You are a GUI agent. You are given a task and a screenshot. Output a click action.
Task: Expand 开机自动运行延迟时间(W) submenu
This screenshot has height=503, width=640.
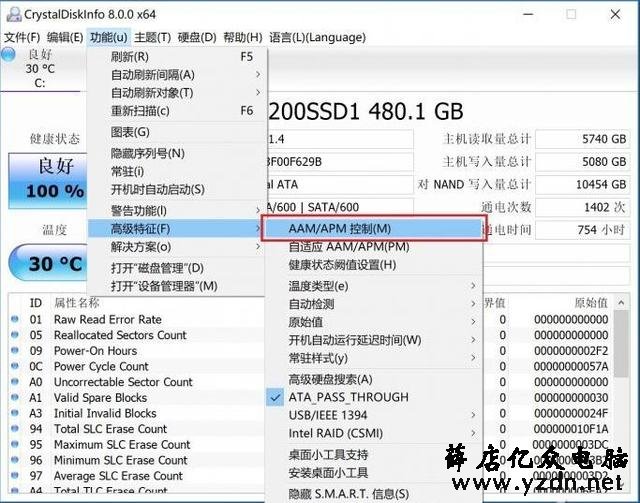373,340
